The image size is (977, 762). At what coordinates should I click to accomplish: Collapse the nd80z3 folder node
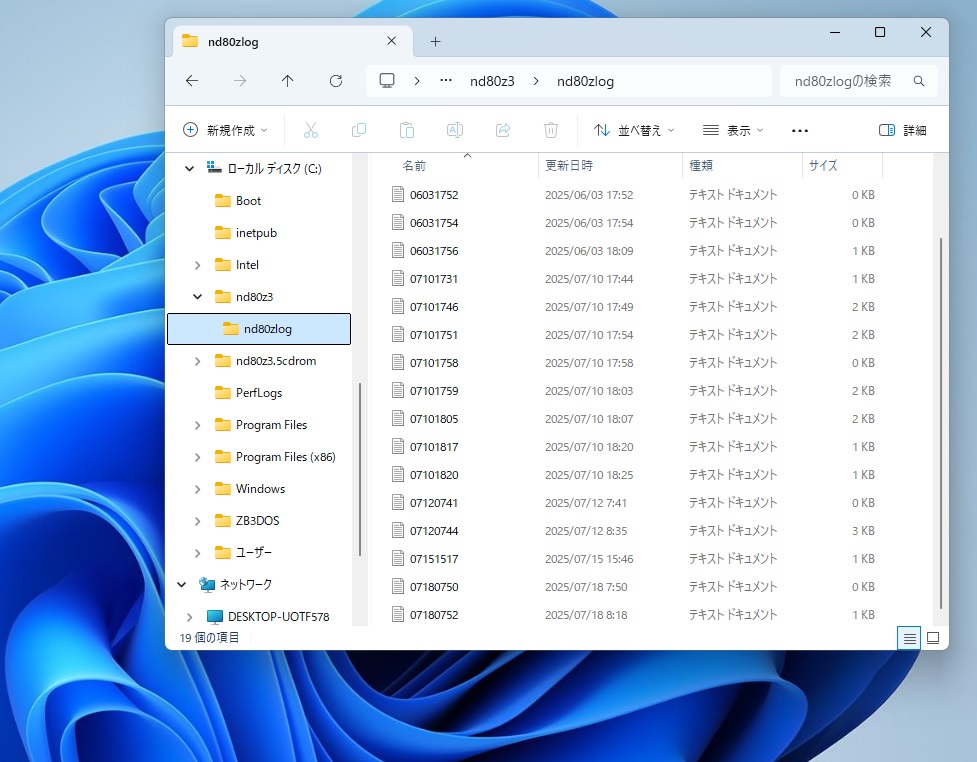click(x=198, y=297)
